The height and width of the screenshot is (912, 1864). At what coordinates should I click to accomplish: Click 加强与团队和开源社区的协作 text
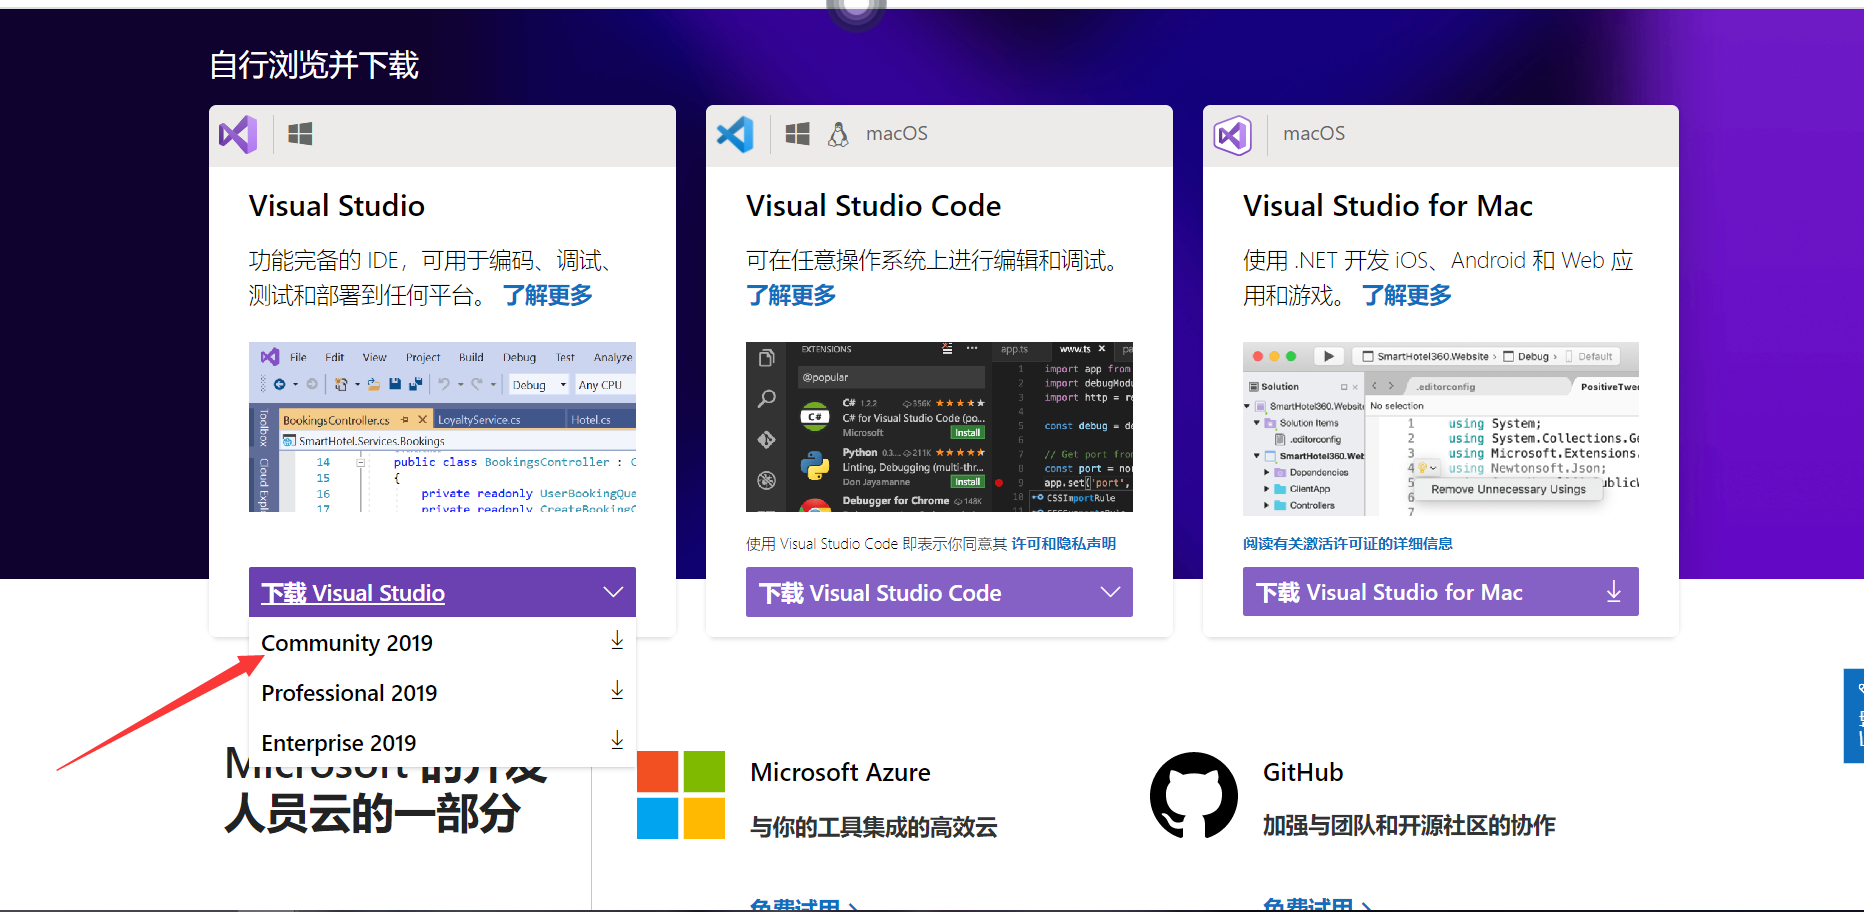pos(1409,825)
